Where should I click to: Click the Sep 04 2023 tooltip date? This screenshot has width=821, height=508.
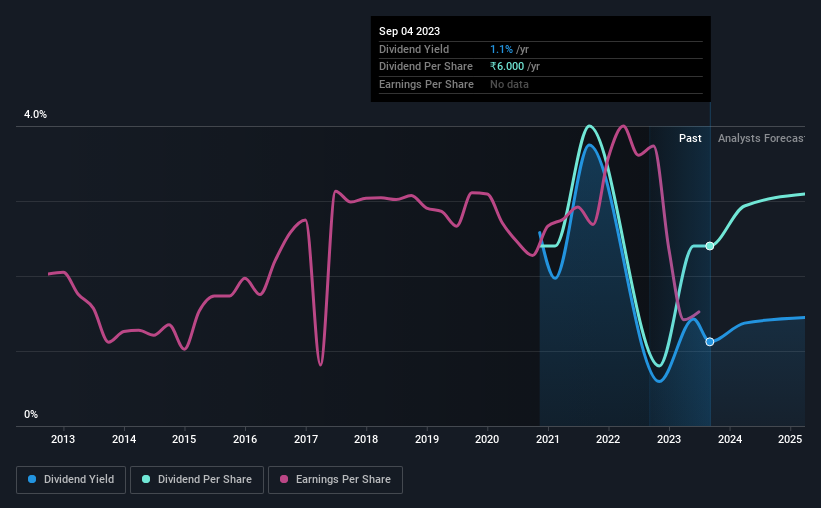(409, 31)
